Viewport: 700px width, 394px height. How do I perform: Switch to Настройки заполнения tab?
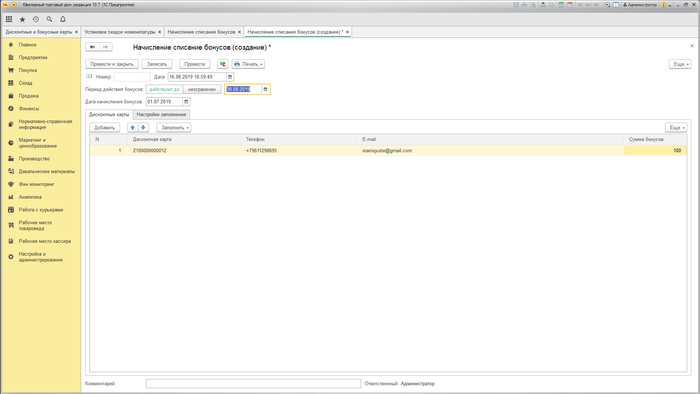pyautogui.click(x=161, y=115)
